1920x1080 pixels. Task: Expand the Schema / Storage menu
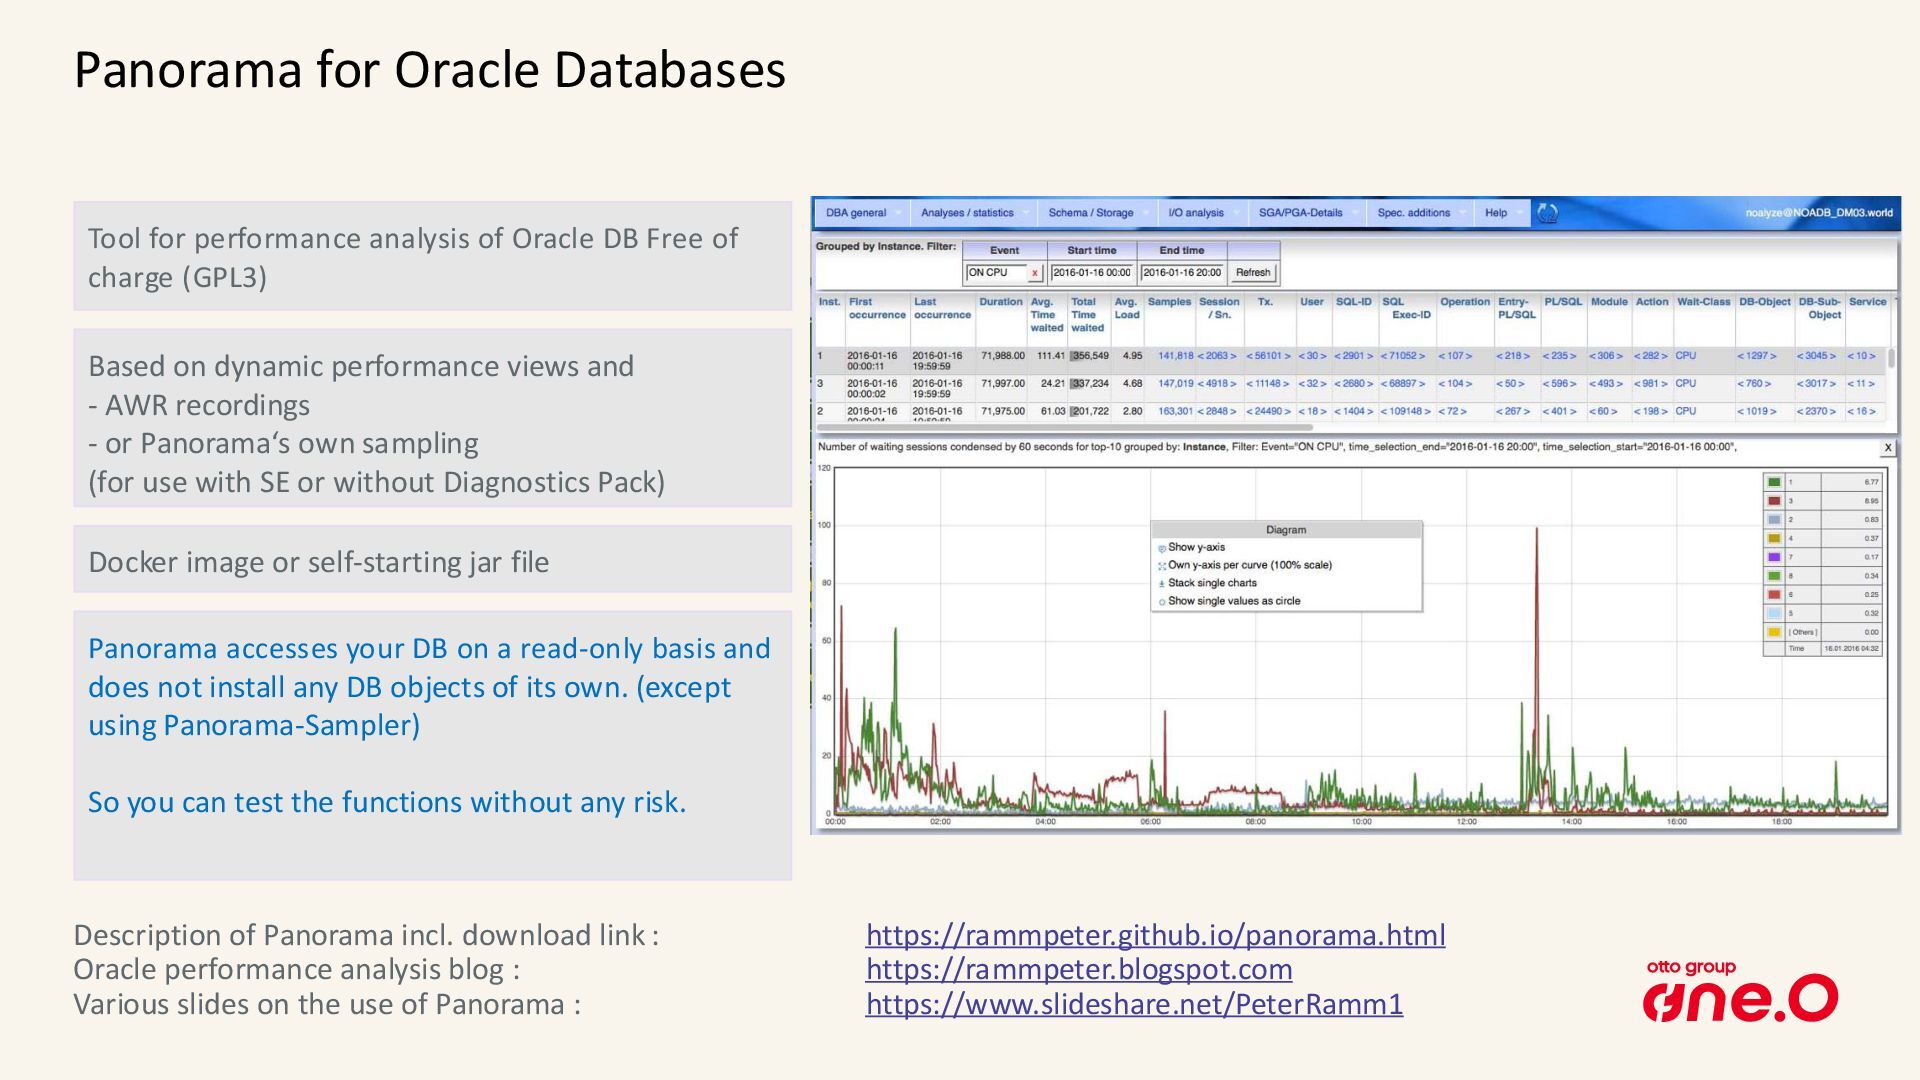click(1091, 213)
